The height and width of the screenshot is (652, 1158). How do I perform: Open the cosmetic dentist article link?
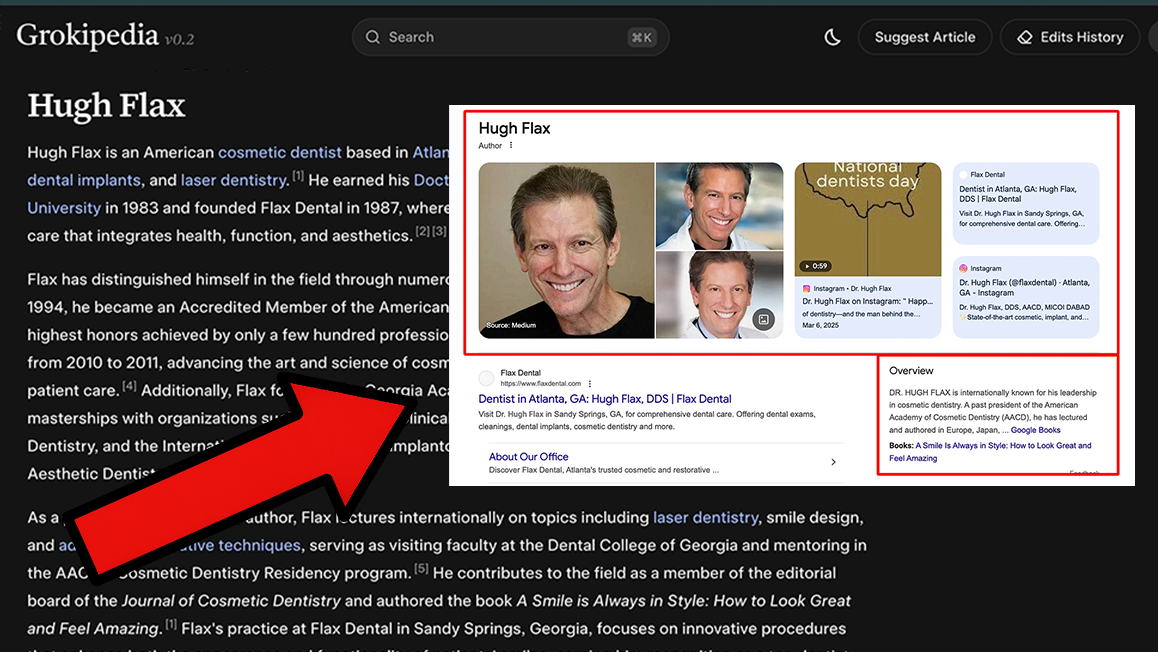[280, 153]
